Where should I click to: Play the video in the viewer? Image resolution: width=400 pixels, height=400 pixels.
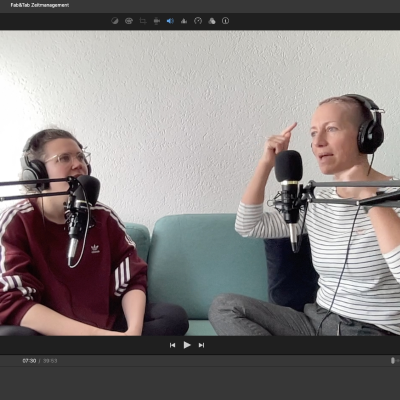pyautogui.click(x=187, y=345)
